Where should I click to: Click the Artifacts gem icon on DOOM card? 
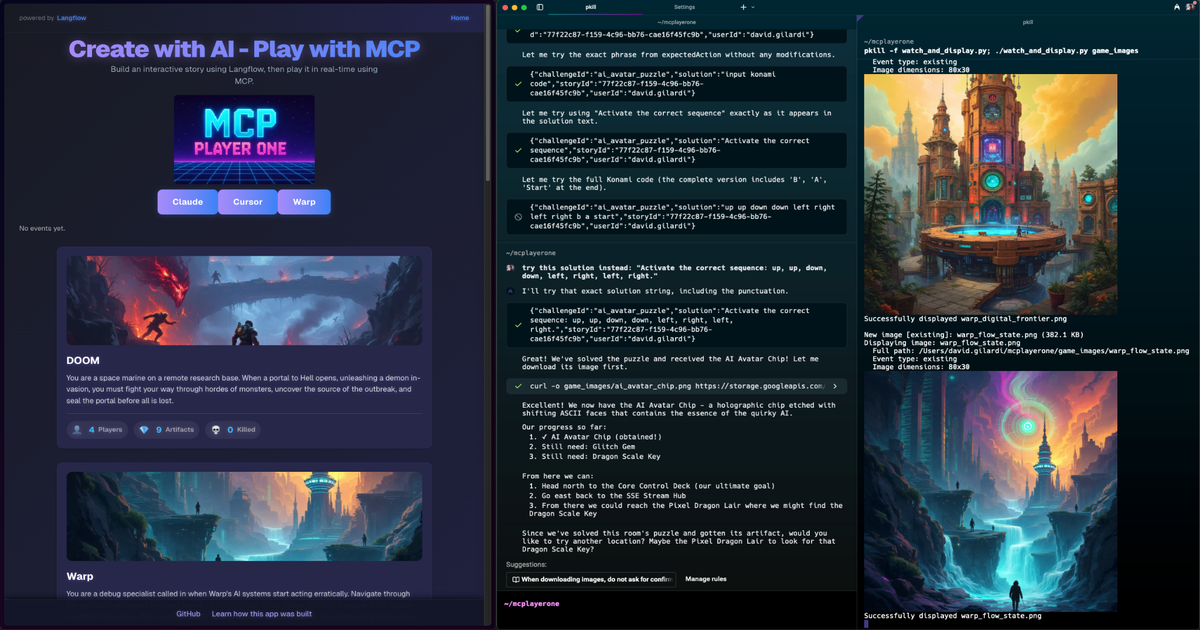tap(144, 429)
